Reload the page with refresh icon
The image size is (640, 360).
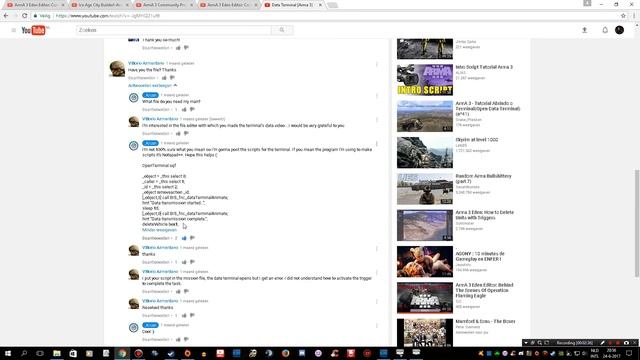click(24, 16)
